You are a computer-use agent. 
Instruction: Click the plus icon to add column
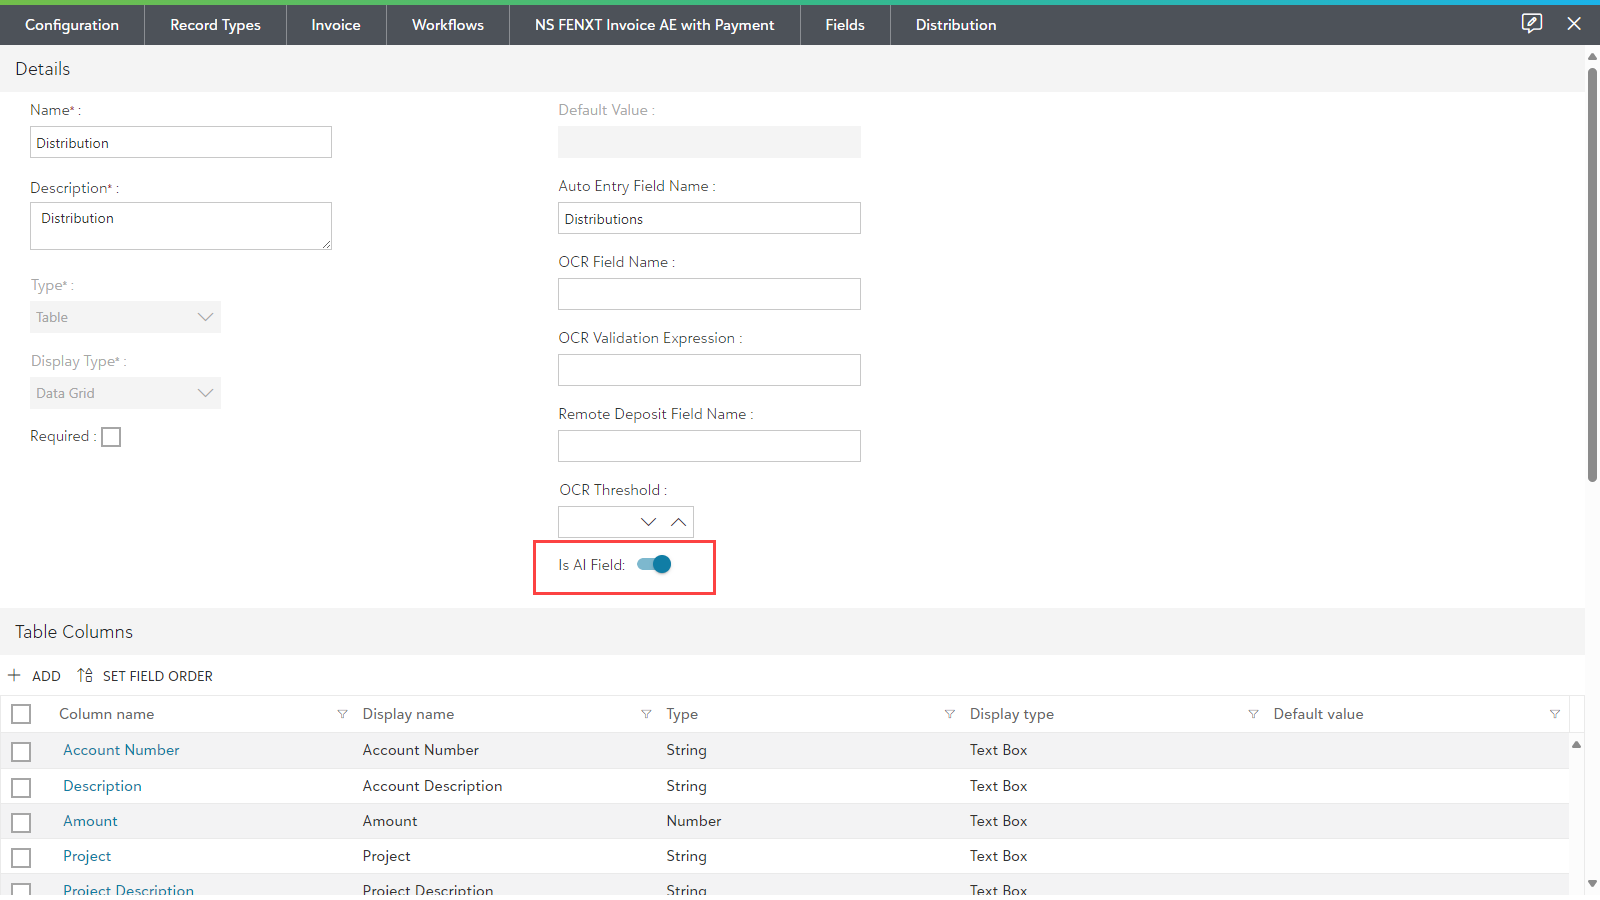(15, 676)
